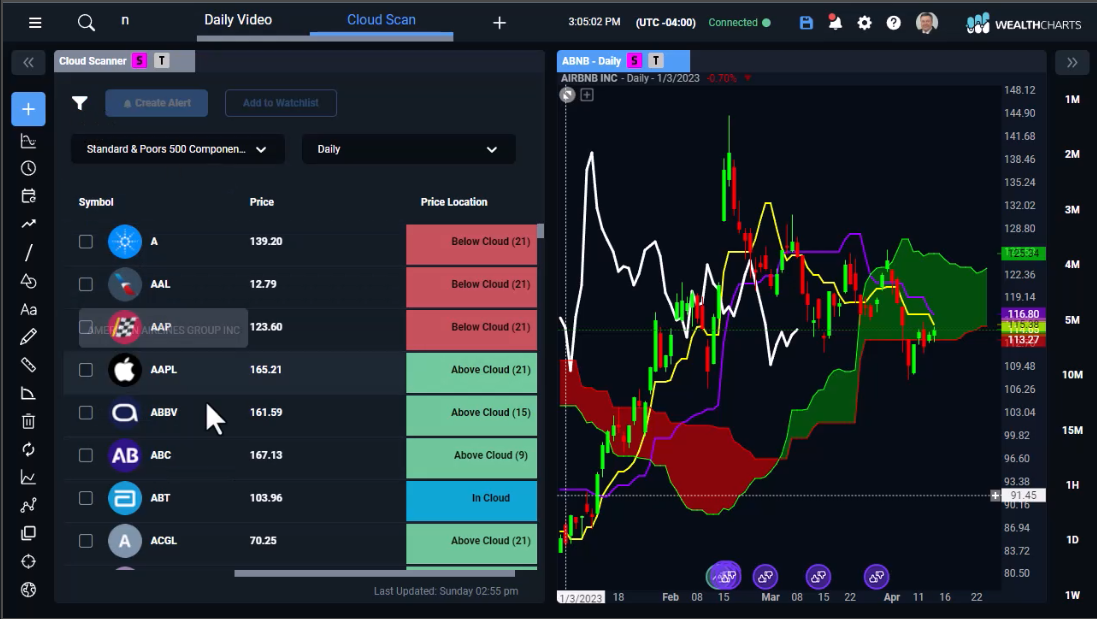Toggle the T link on Cloud Scanner
The height and width of the screenshot is (619, 1097).
(162, 61)
